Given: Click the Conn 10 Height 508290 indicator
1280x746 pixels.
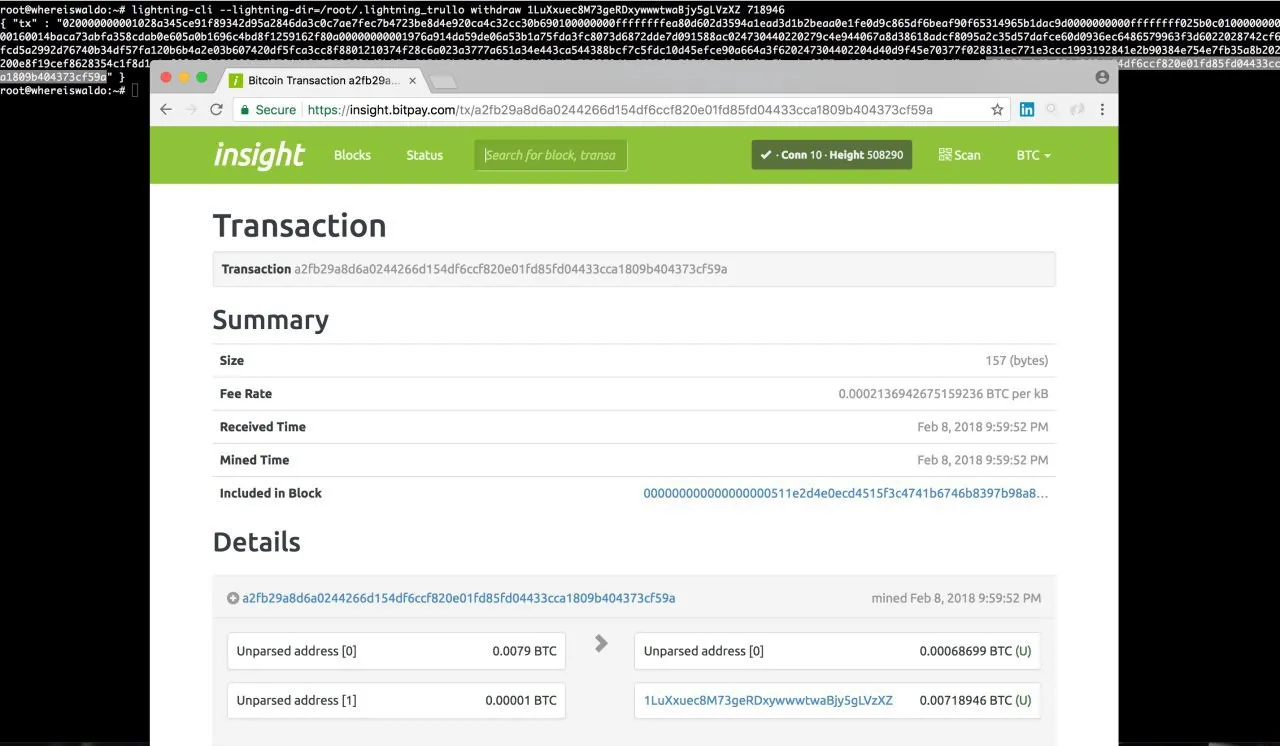Looking at the screenshot, I should 832,155.
